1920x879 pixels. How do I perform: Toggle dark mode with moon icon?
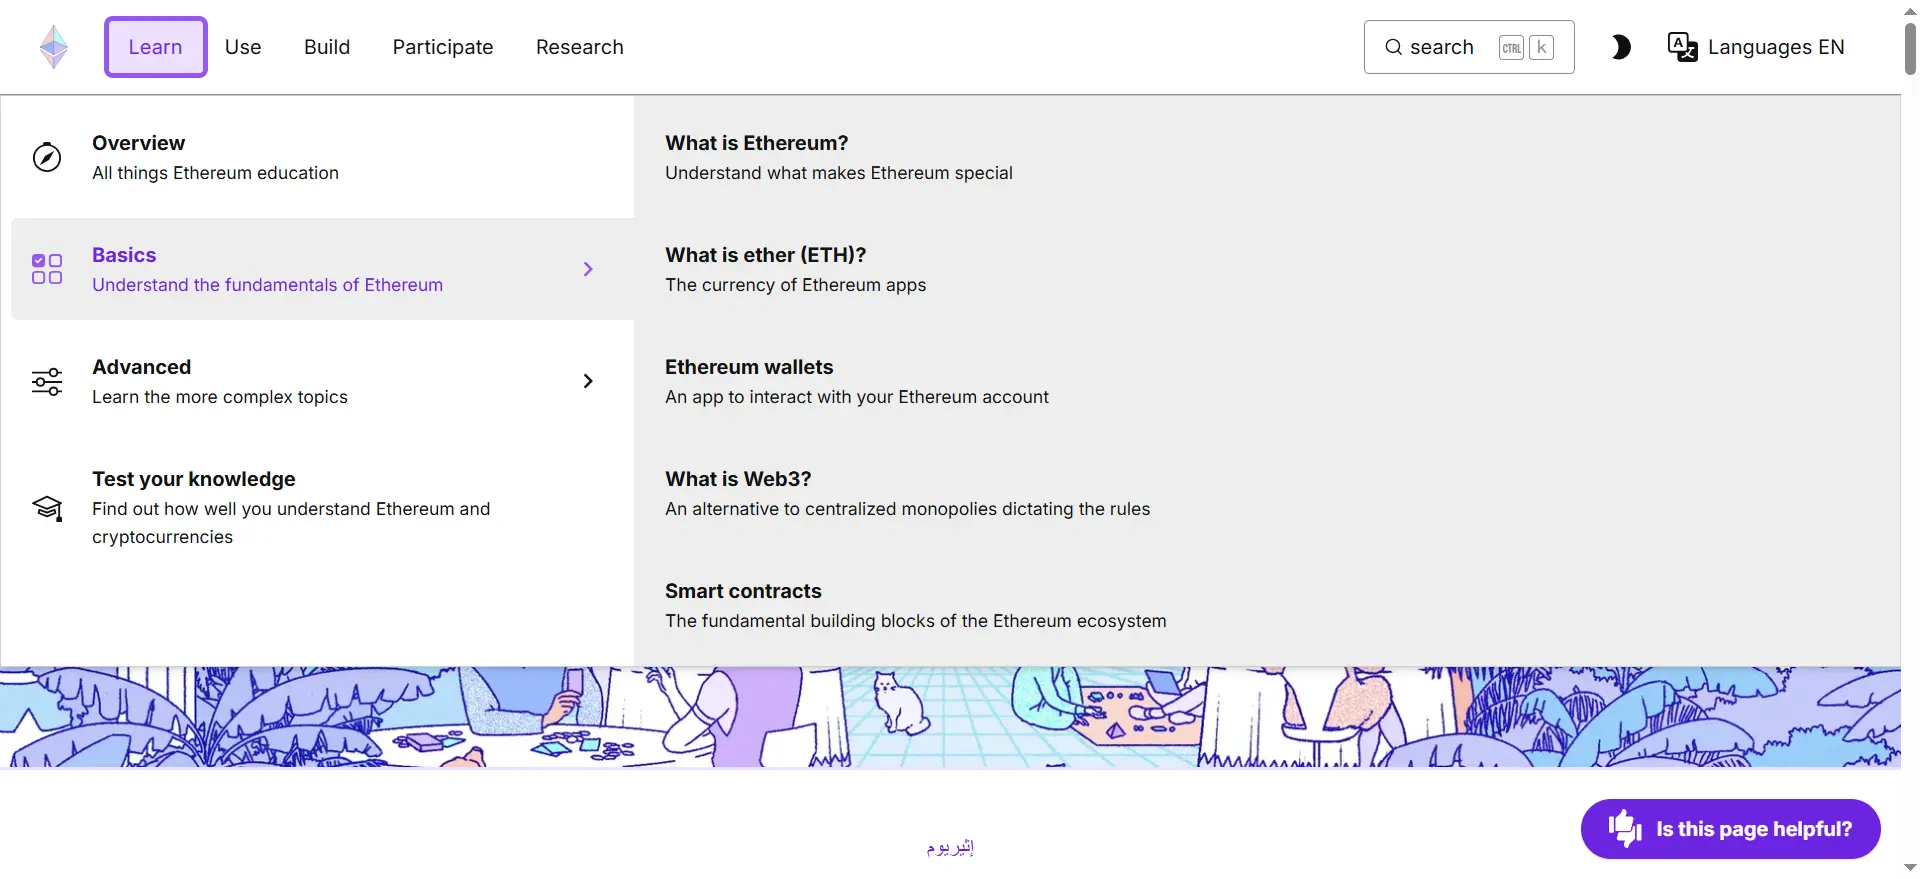point(1621,47)
